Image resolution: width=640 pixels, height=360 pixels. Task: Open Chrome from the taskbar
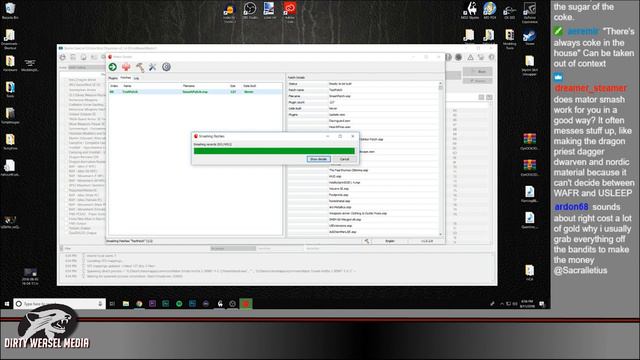coord(139,304)
